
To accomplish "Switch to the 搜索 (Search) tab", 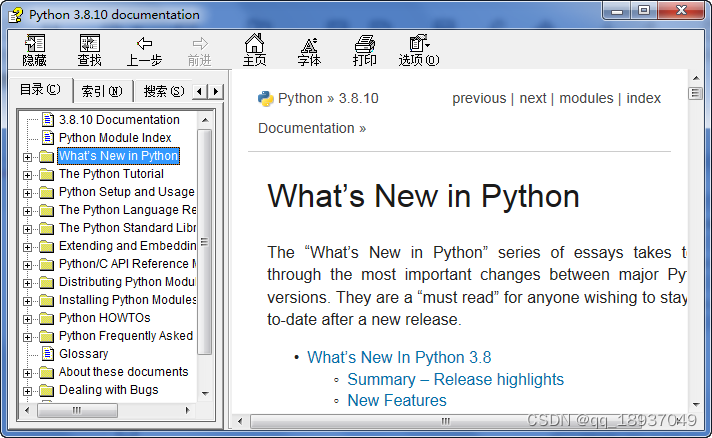I will [x=163, y=91].
